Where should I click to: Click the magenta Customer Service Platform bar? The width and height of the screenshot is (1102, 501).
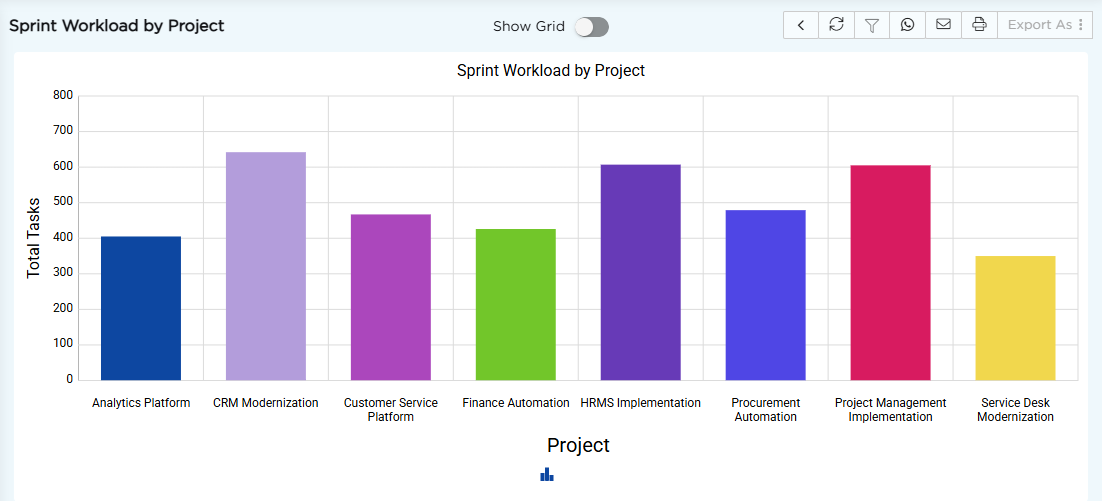point(391,297)
